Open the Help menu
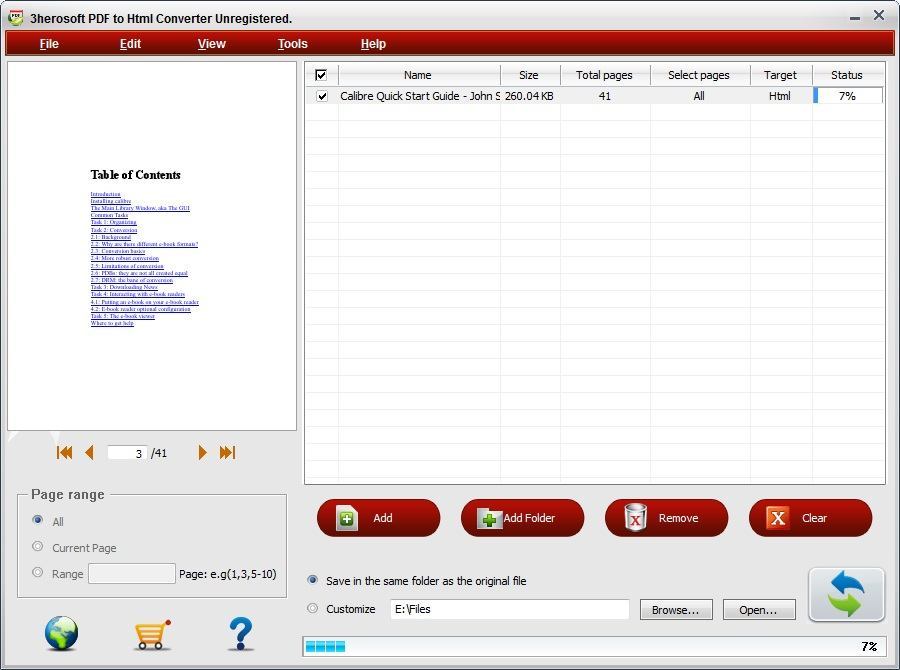This screenshot has height=670, width=900. [x=373, y=44]
